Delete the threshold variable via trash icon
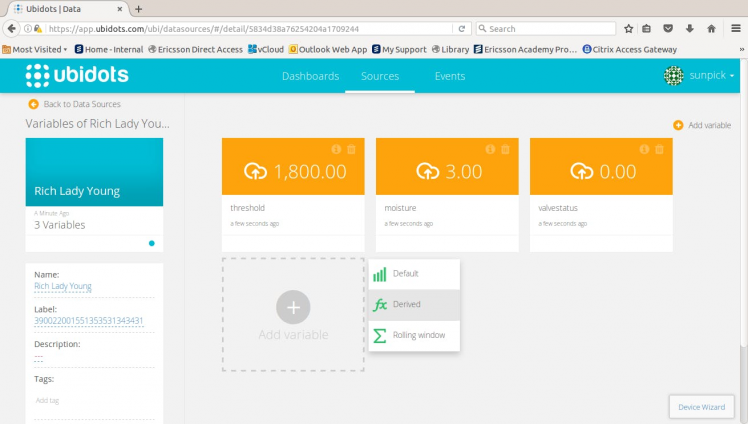The image size is (748, 424). point(352,149)
